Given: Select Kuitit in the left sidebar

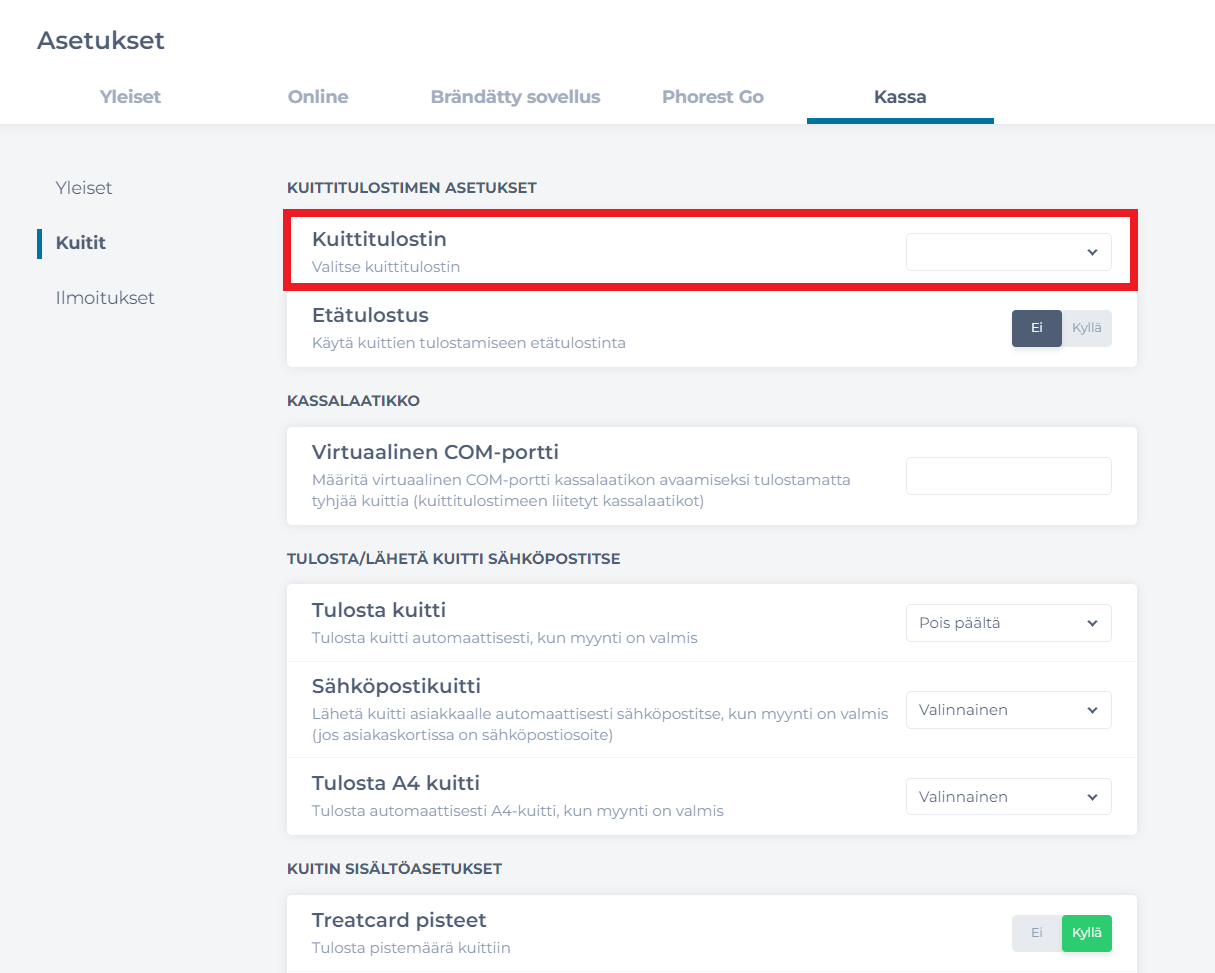Looking at the screenshot, I should (81, 243).
